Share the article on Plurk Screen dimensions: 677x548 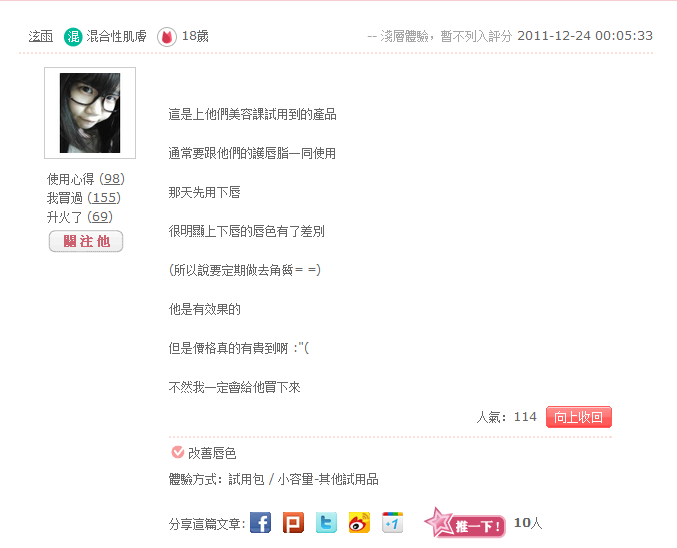[x=293, y=523]
